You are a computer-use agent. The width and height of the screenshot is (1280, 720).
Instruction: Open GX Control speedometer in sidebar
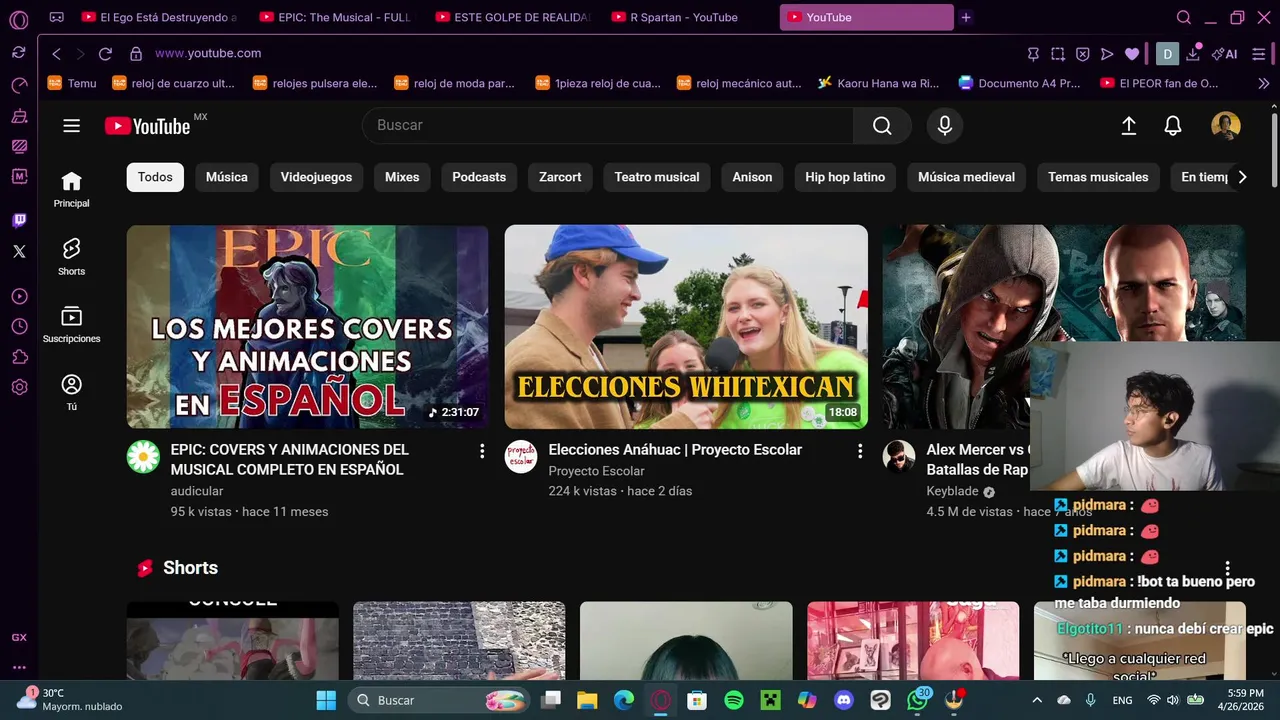19,86
